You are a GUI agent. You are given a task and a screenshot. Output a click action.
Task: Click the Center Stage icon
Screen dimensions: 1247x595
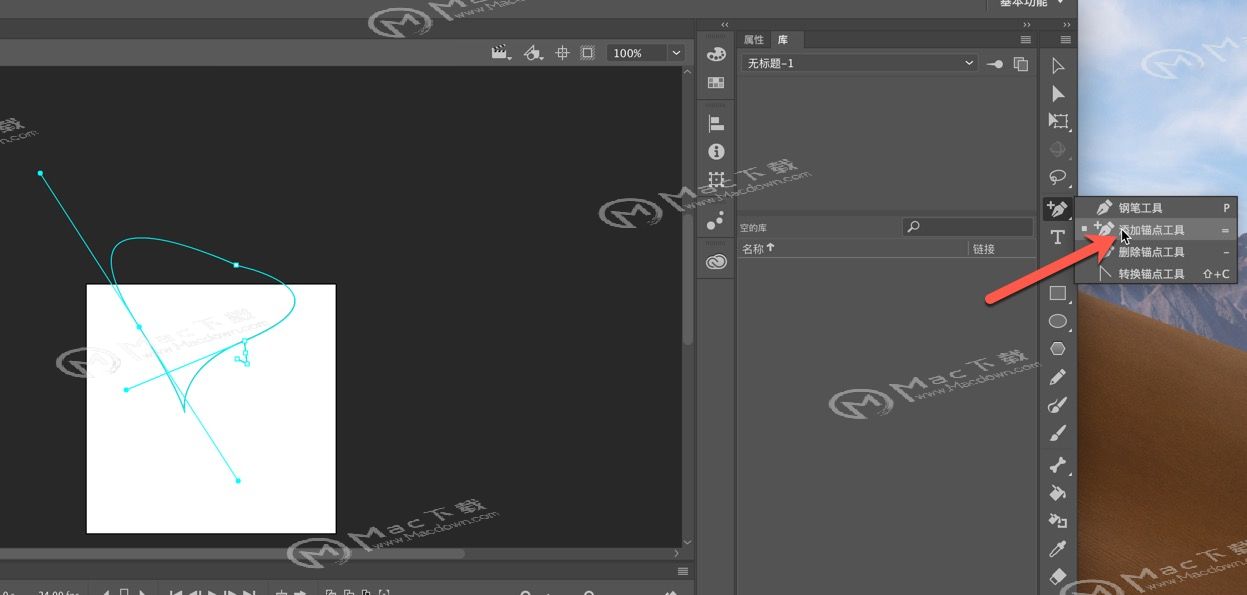point(562,53)
